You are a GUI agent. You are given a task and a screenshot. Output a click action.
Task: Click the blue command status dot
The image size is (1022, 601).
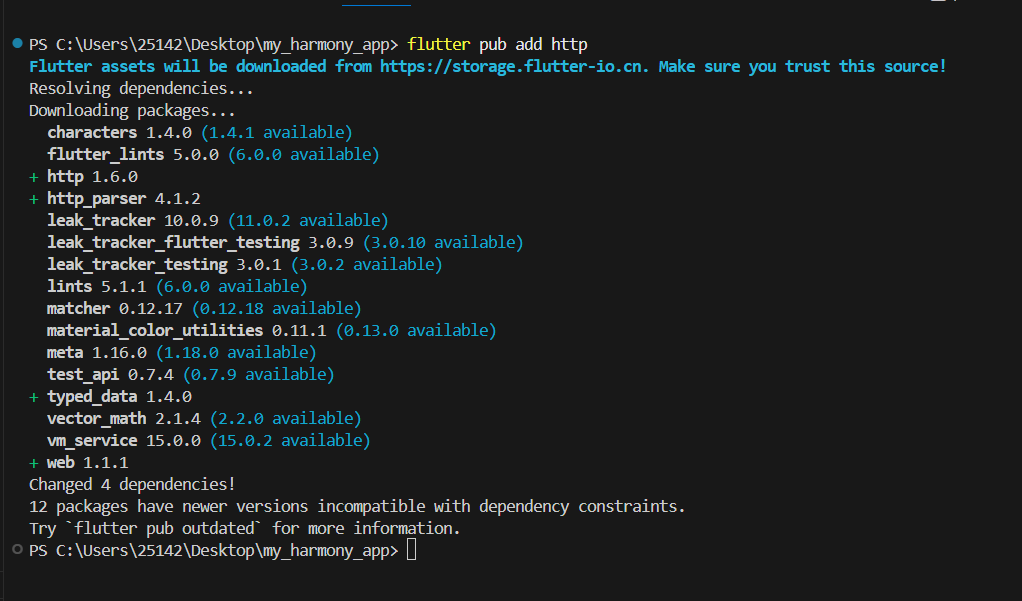18,44
